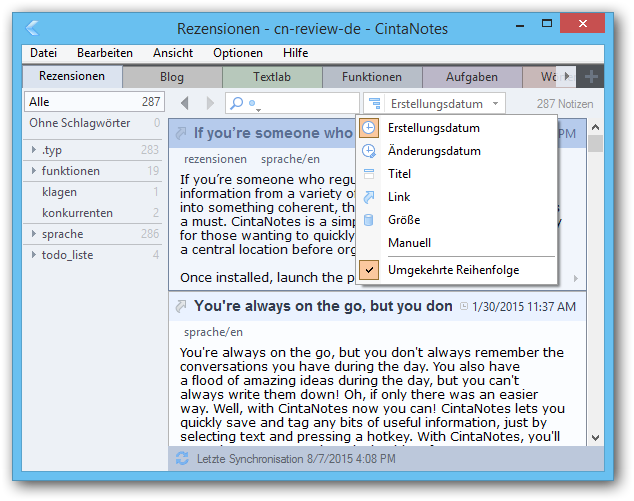
Task: Open the Hilfe menu
Action: click(296, 53)
